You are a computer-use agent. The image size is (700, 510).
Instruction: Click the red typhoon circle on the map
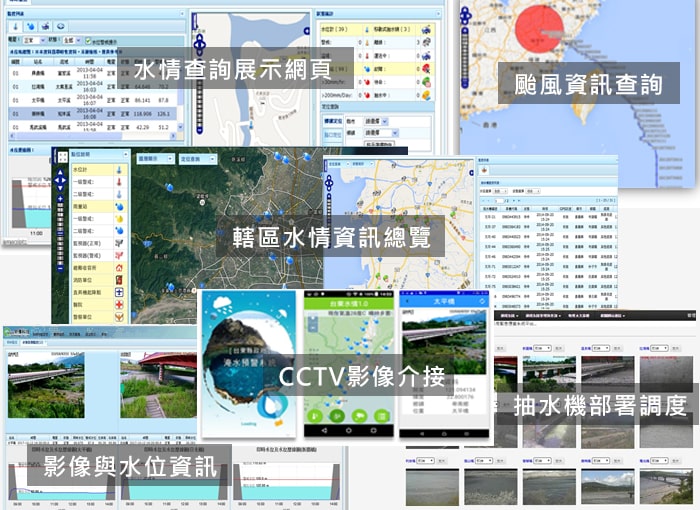pos(540,29)
